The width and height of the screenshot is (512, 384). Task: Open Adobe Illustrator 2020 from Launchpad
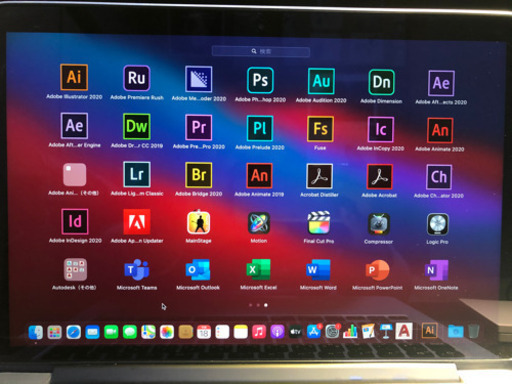coord(74,77)
